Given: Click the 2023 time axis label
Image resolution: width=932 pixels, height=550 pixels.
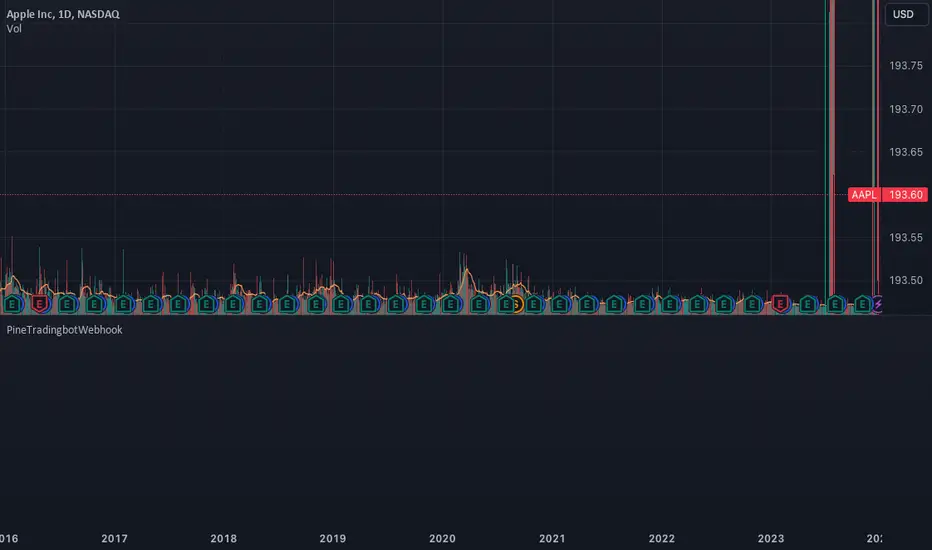Looking at the screenshot, I should (x=771, y=538).
